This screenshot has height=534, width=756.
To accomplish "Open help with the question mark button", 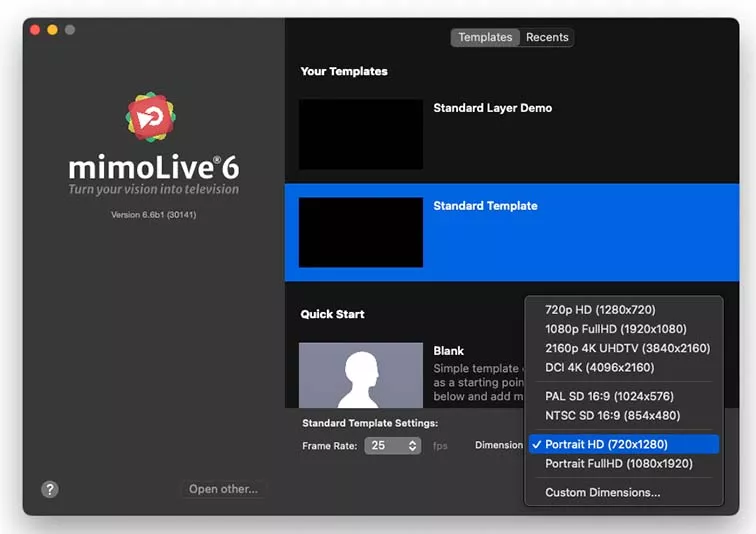I will (50, 489).
